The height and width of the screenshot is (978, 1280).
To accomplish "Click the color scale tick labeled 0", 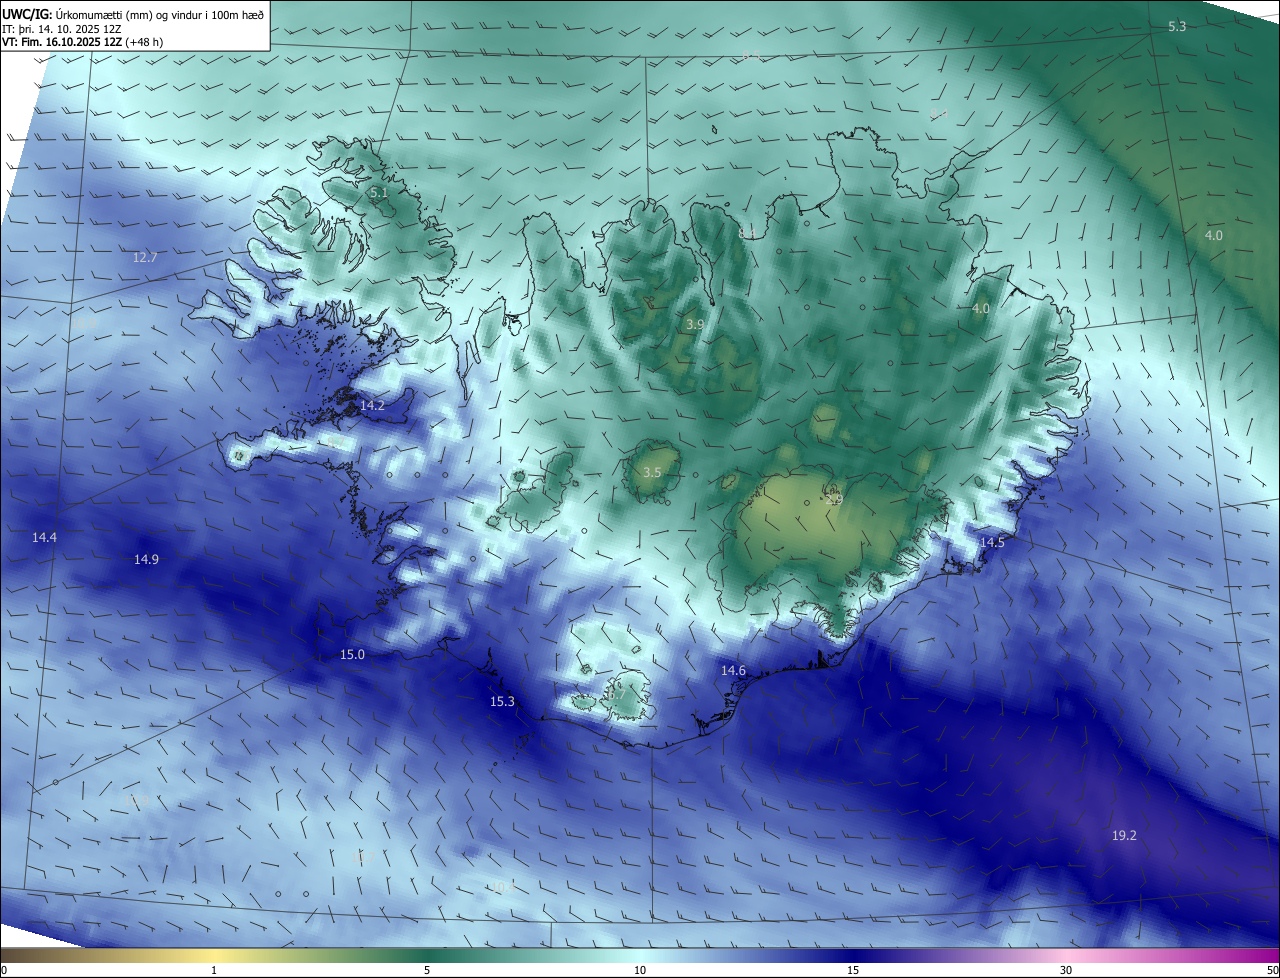I will [4, 970].
